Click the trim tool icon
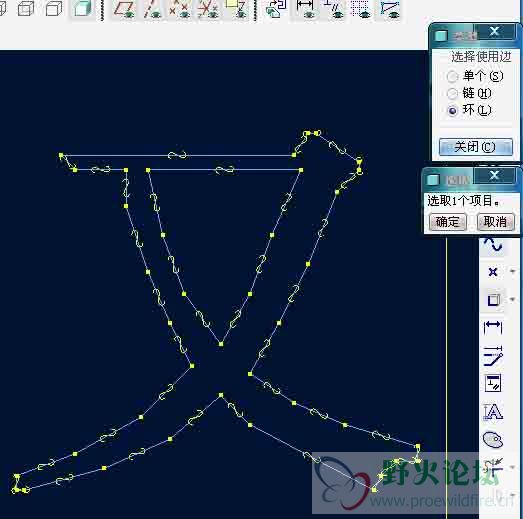This screenshot has width=523, height=519. point(493,467)
